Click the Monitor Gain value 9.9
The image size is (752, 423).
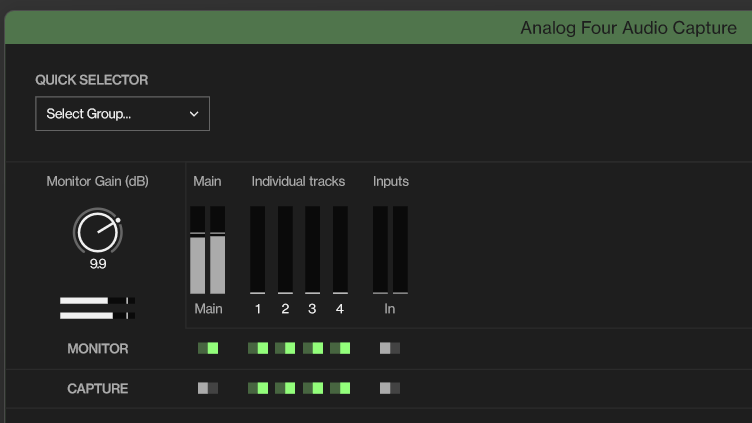pos(97,265)
